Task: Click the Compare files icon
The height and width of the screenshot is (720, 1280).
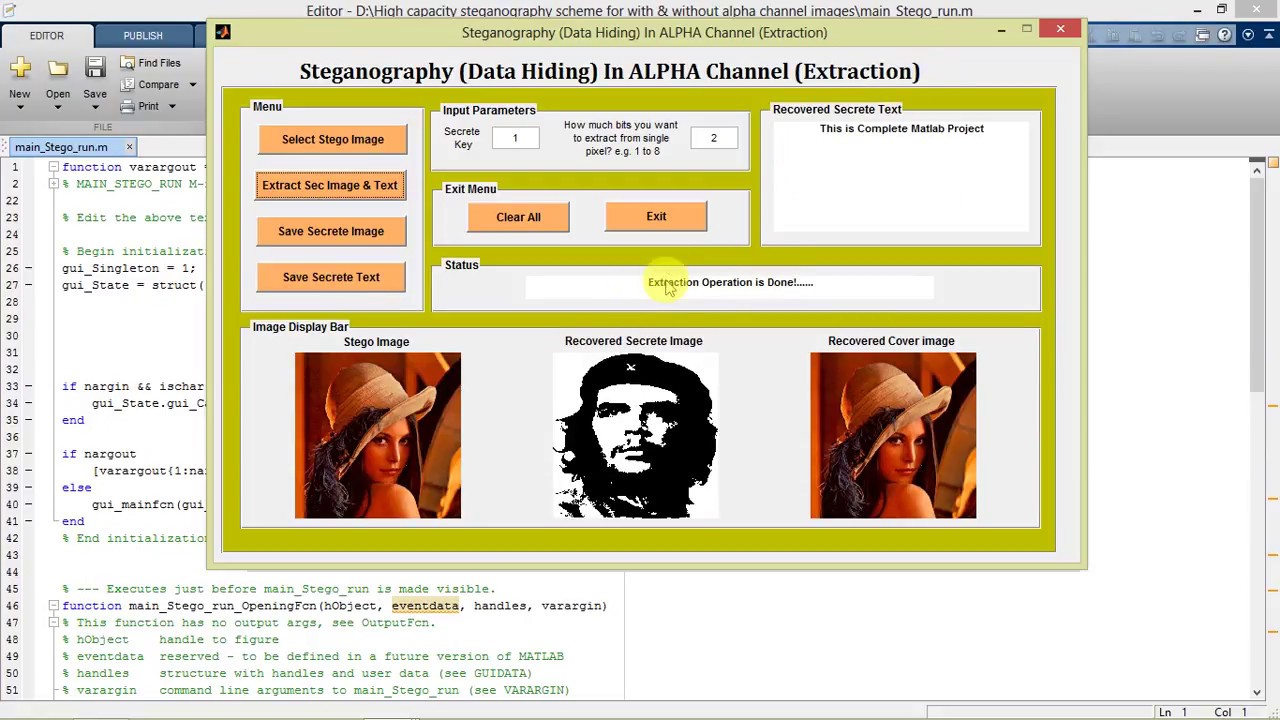Action: (128, 85)
